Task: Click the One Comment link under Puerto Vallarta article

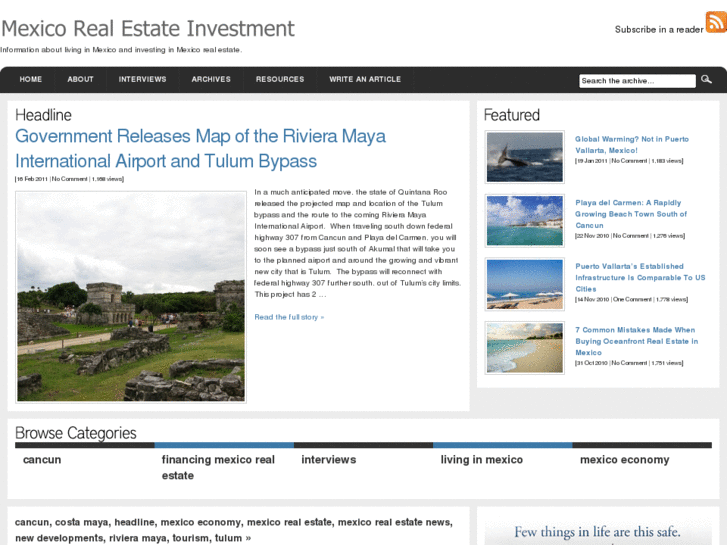Action: [x=632, y=300]
